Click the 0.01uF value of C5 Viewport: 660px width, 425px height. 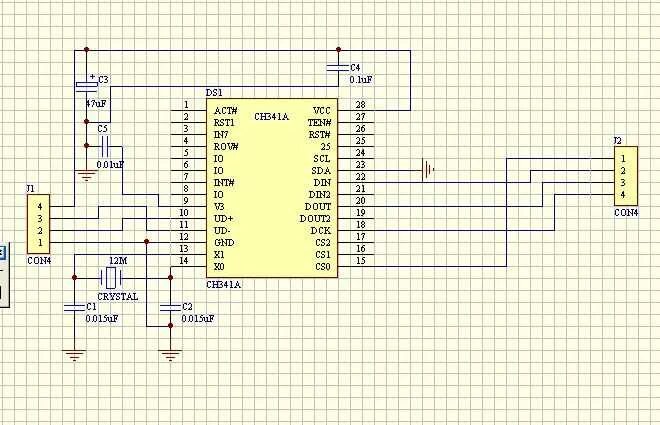[110, 165]
